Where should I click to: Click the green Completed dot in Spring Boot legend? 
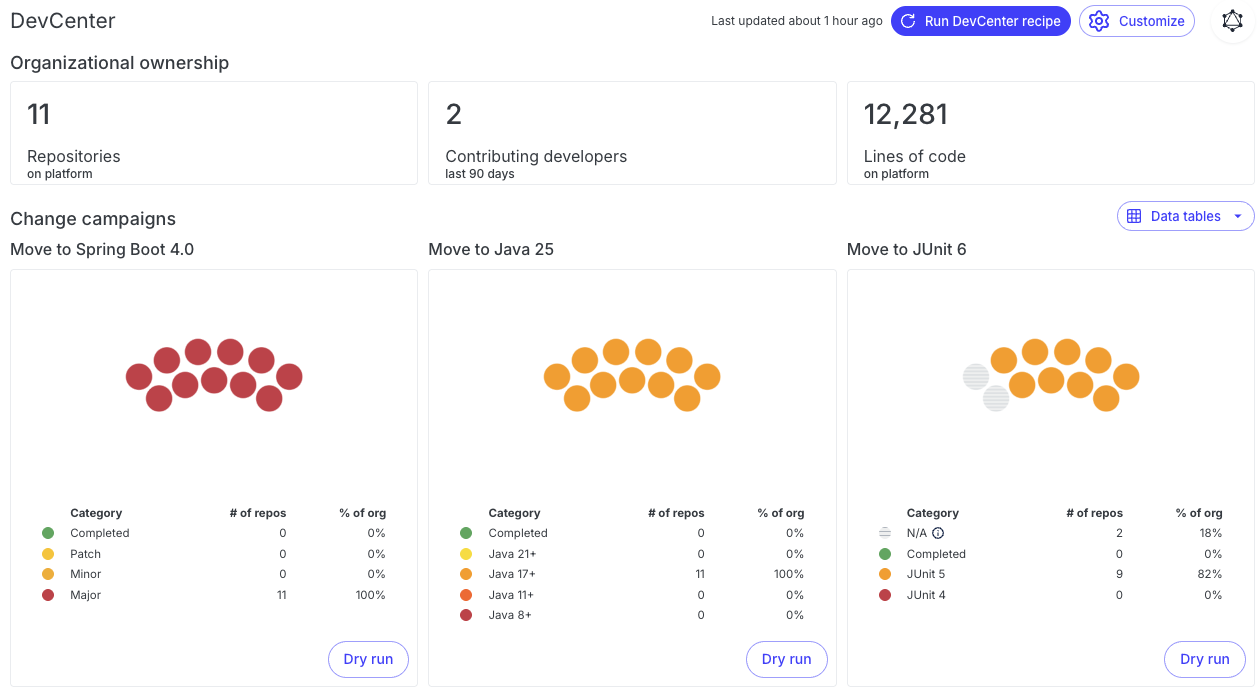click(x=48, y=533)
